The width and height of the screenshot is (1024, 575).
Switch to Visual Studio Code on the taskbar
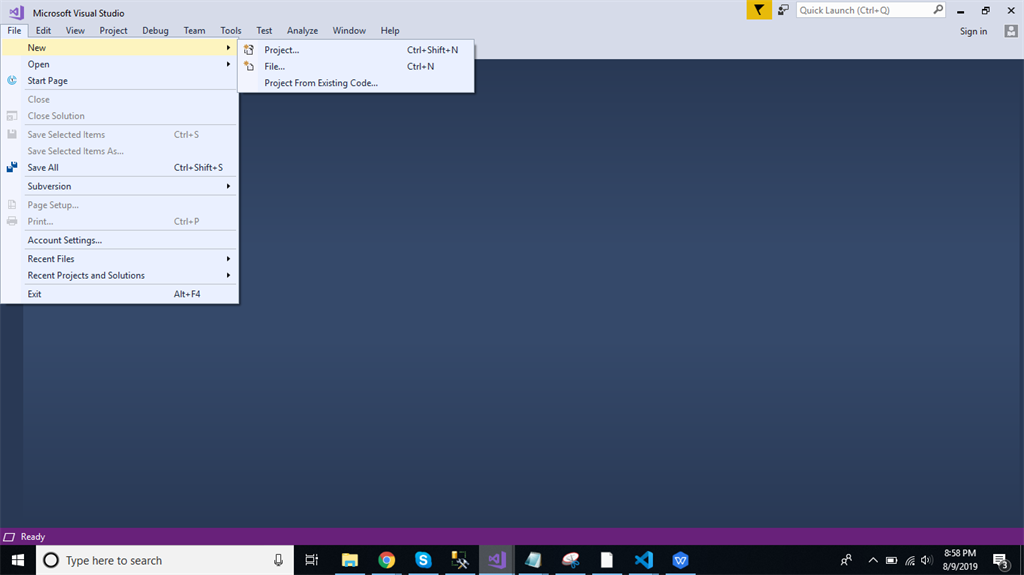[643, 560]
